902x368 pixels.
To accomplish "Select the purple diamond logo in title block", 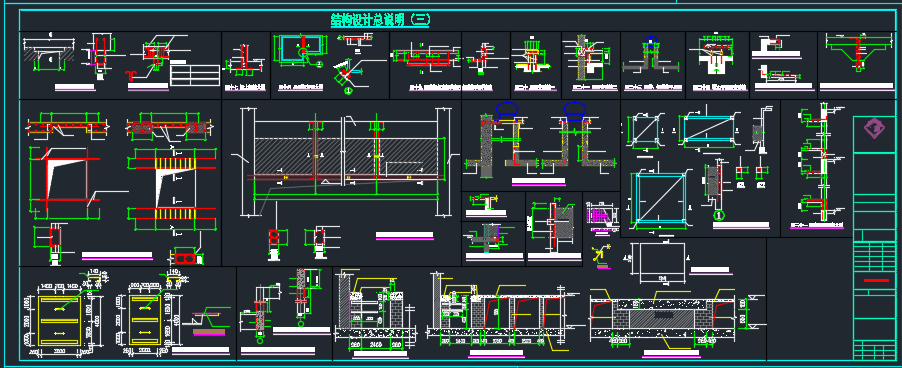I will [875, 129].
